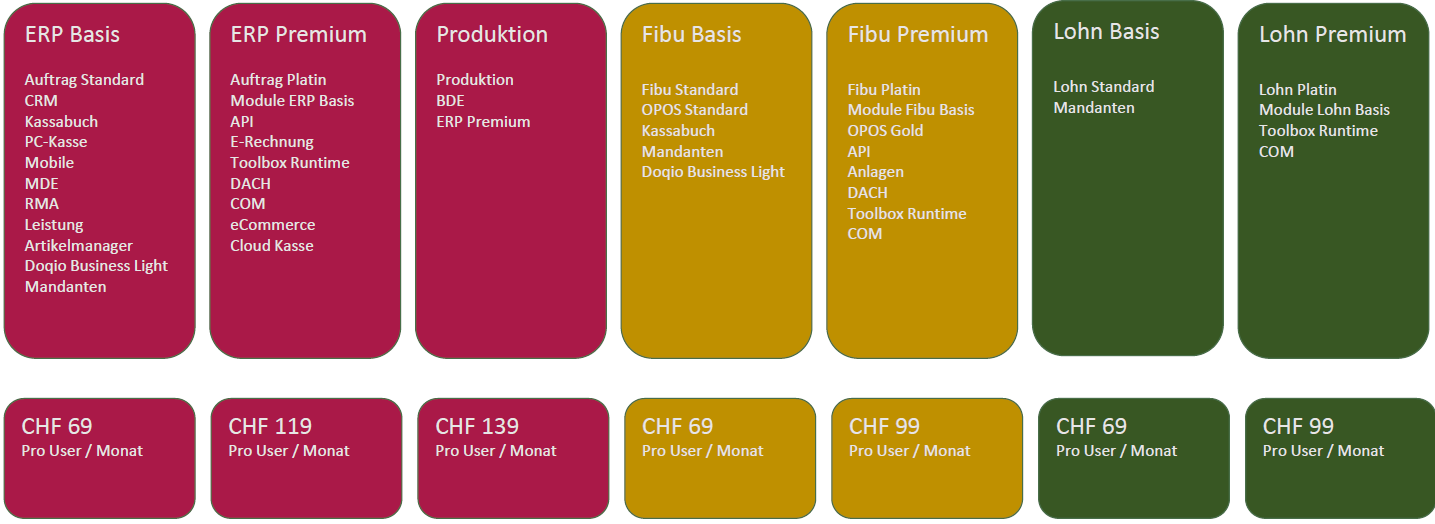
Task: Select the Anlagen item in Fibu Premium
Action: tap(875, 172)
